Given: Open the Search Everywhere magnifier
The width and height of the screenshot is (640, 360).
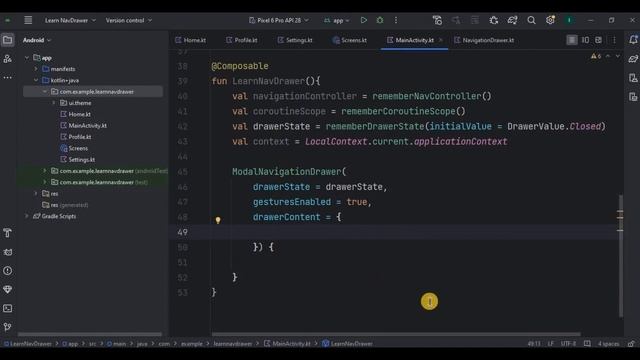Looking at the screenshot, I should click(x=531, y=20).
